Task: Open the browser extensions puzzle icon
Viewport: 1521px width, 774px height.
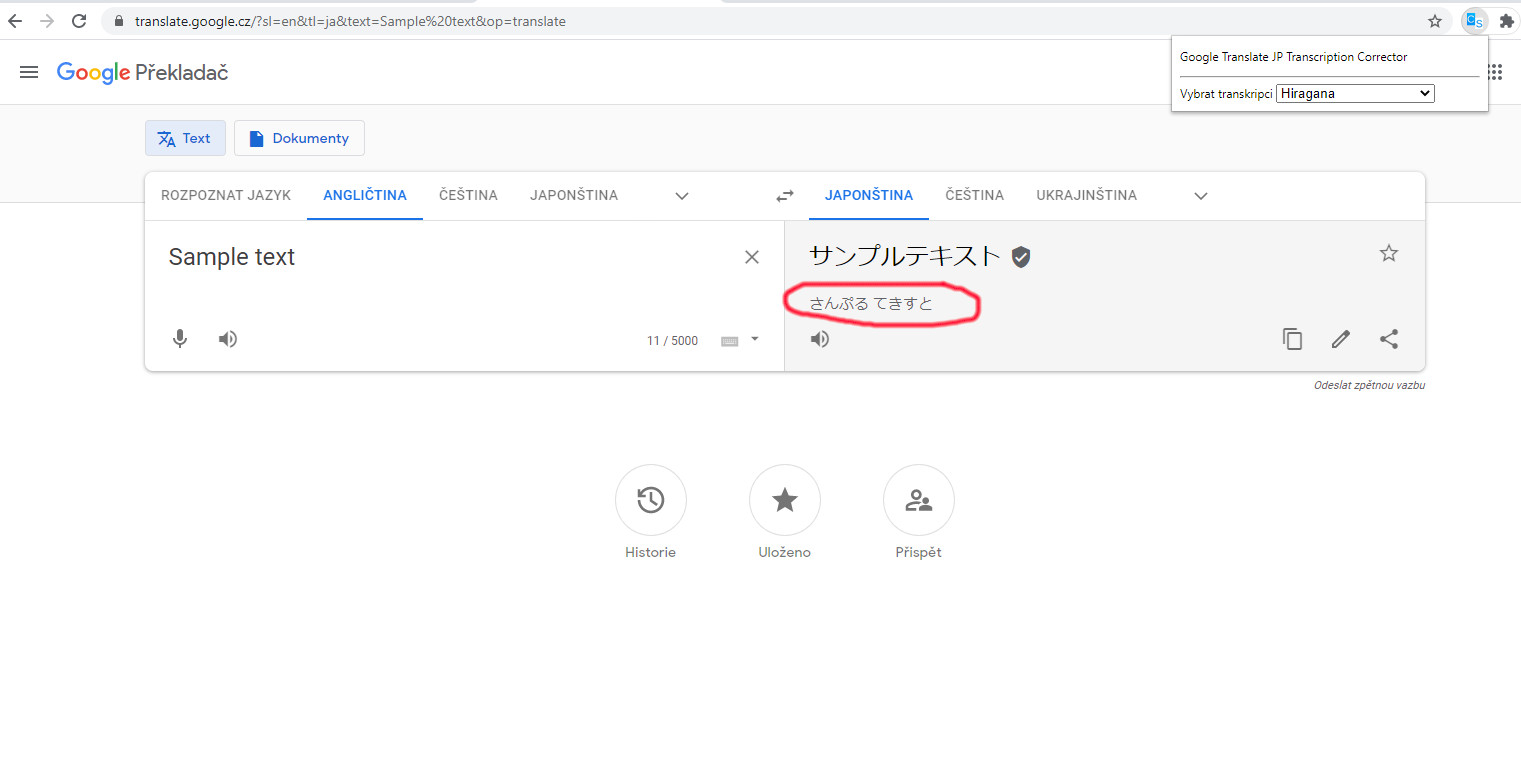Action: (x=1506, y=21)
